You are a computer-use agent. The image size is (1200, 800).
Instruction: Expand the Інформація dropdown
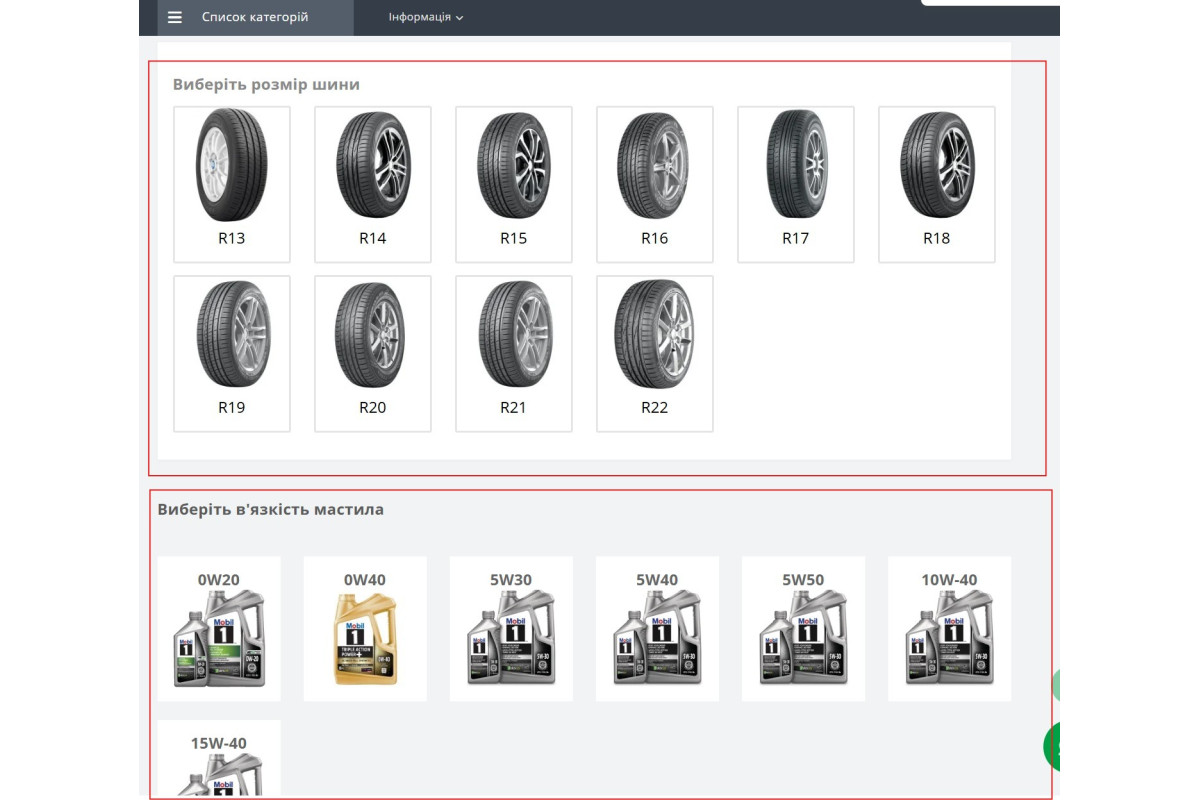[426, 17]
